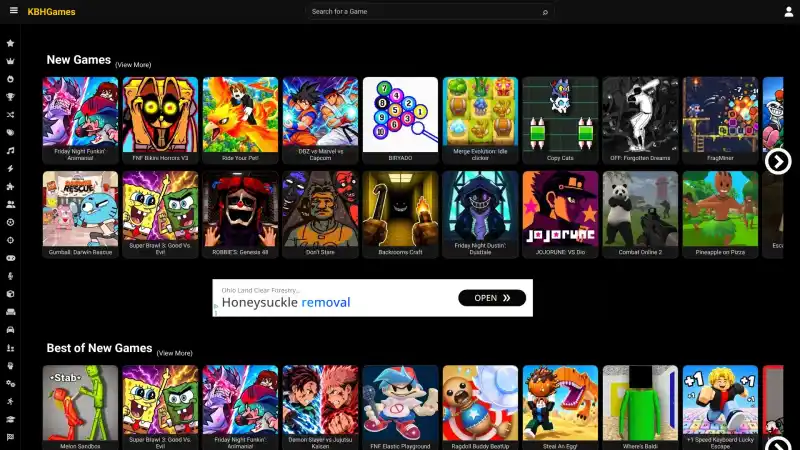Open the microphone category icon
This screenshot has height=450, width=800.
[10, 276]
